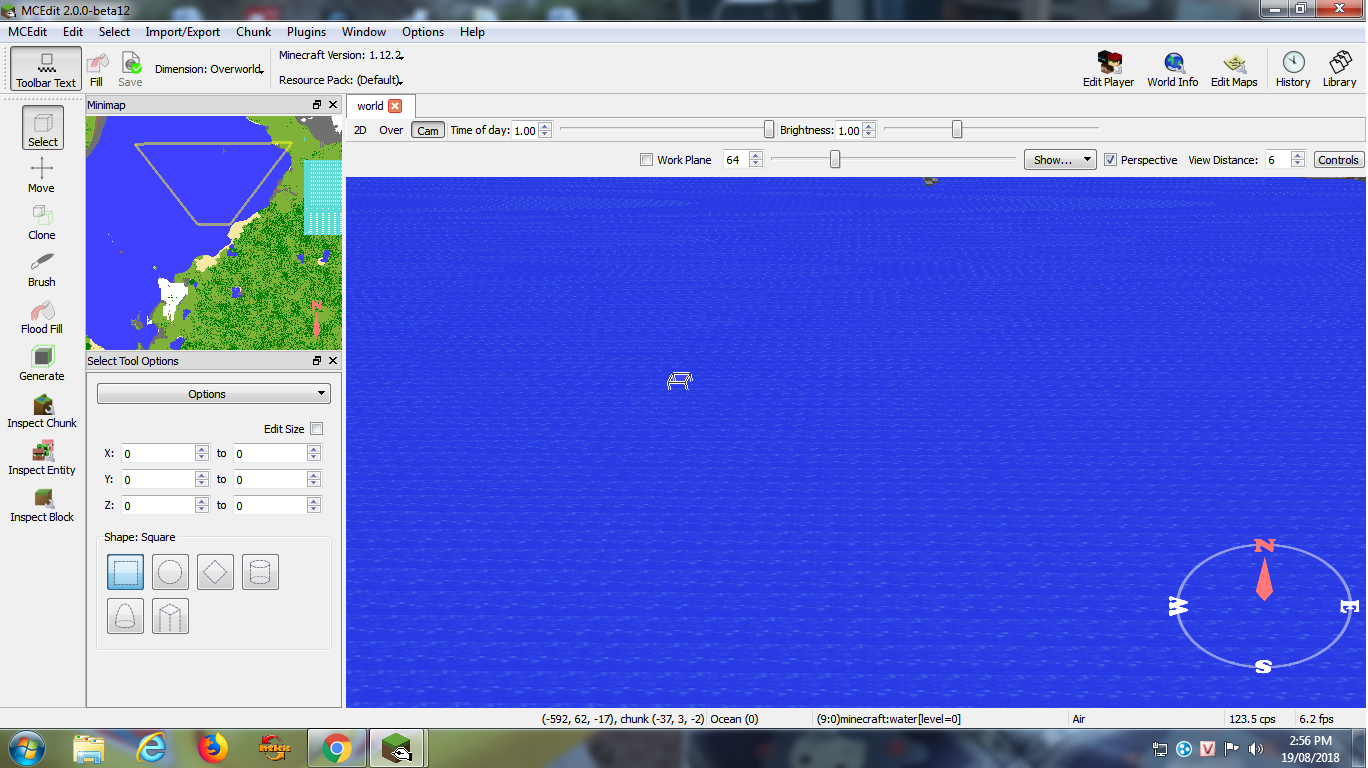
Task: Select the Select tool in sidebar
Action: [x=42, y=129]
